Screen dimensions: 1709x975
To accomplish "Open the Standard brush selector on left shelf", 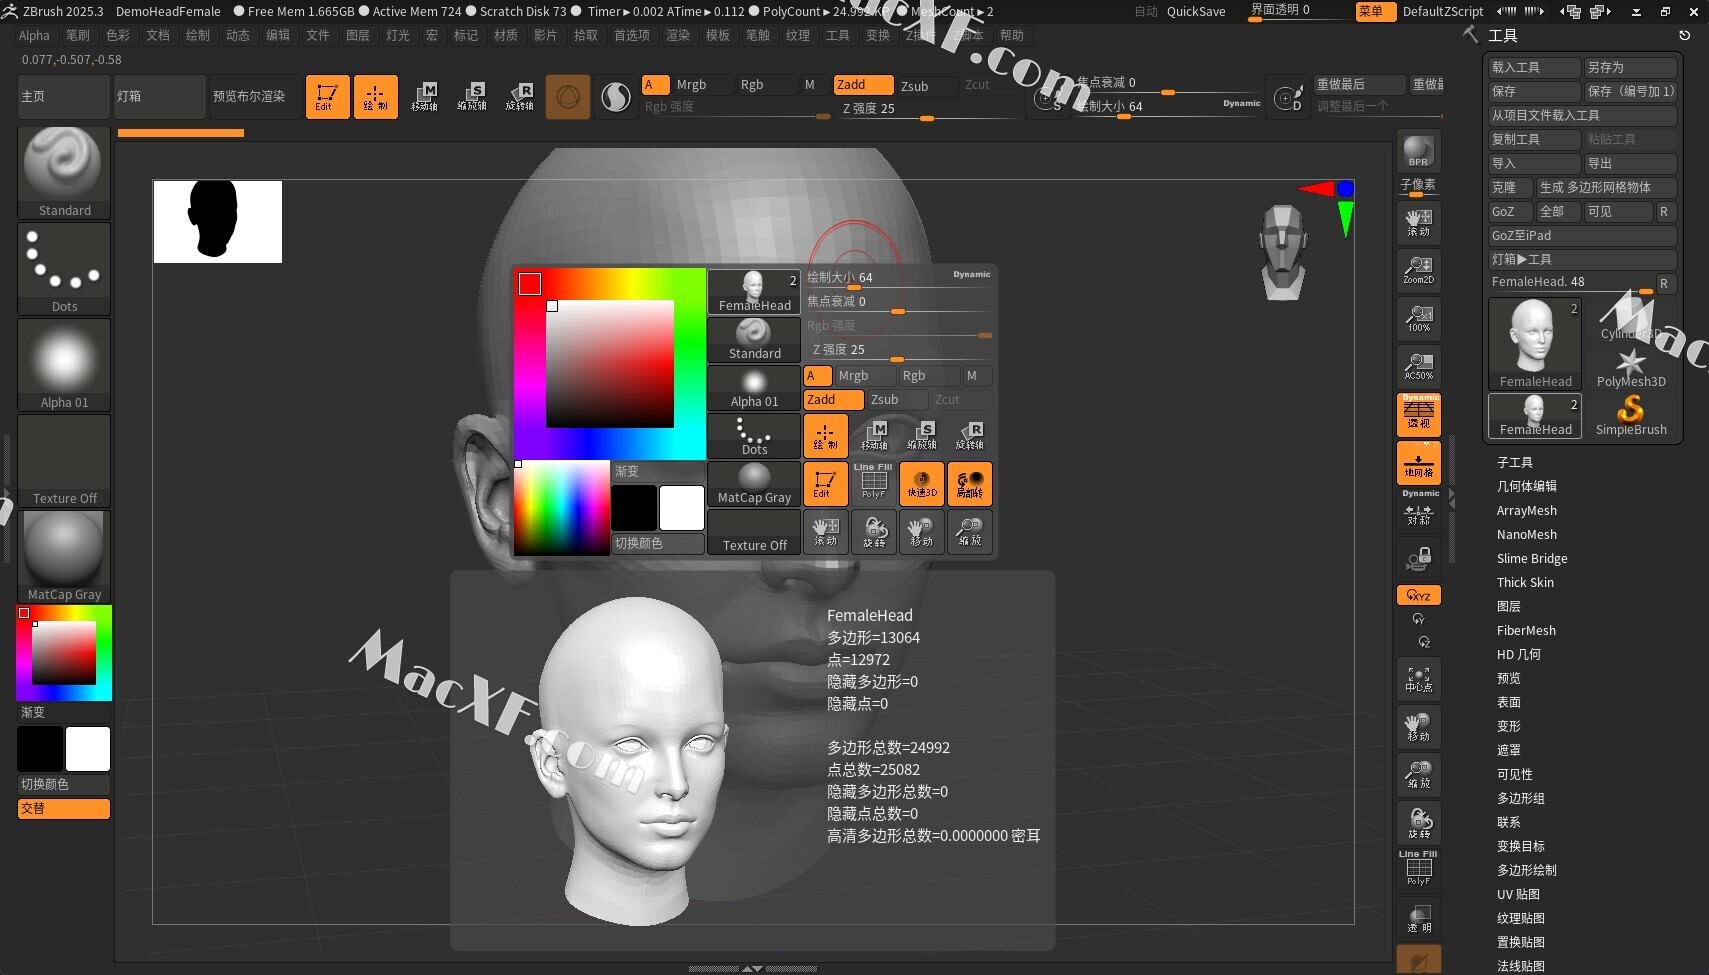I will click(x=64, y=172).
